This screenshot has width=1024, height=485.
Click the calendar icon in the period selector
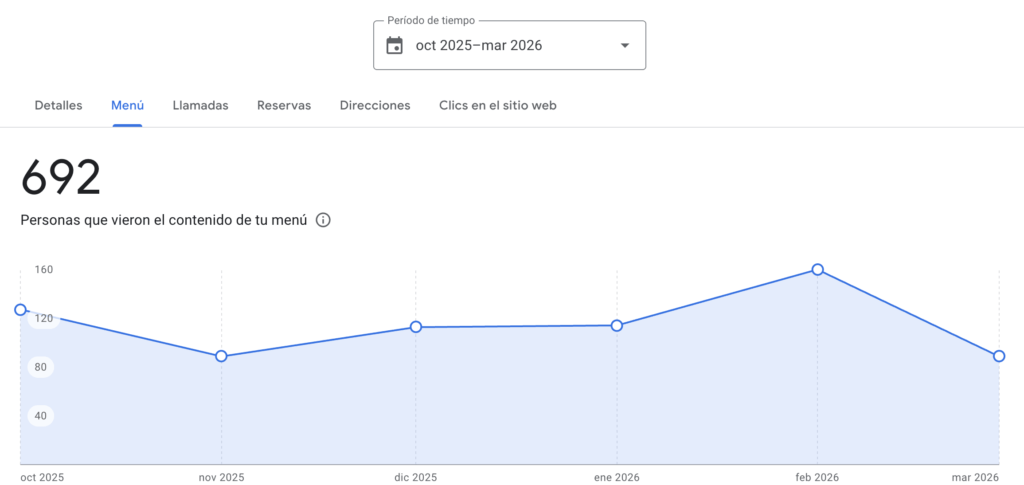[x=395, y=45]
